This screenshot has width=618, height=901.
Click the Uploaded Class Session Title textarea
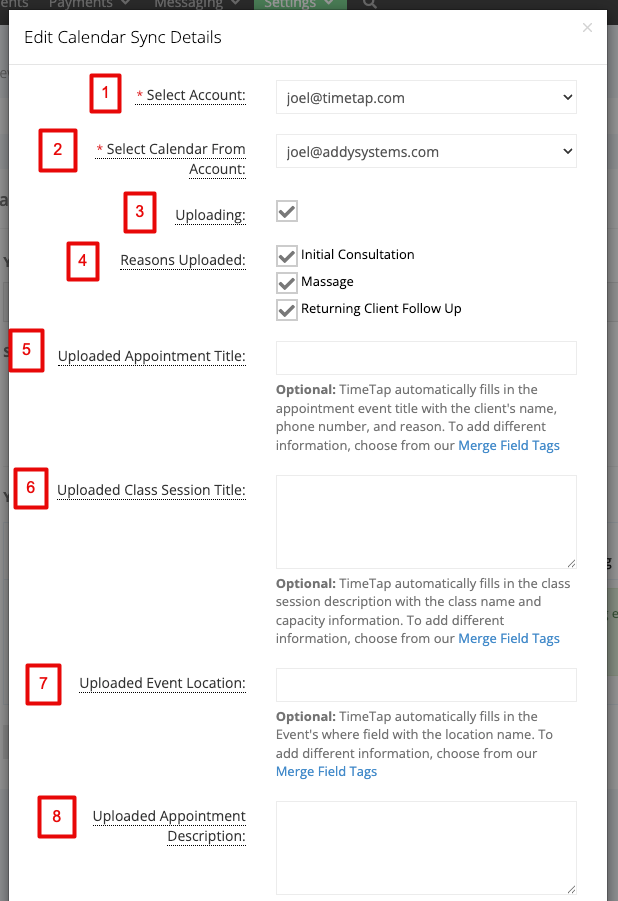[426, 522]
